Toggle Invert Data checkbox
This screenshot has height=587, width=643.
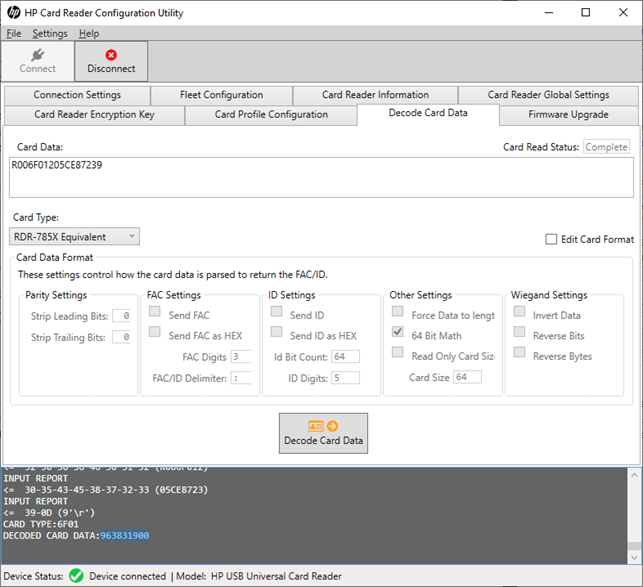coord(520,311)
